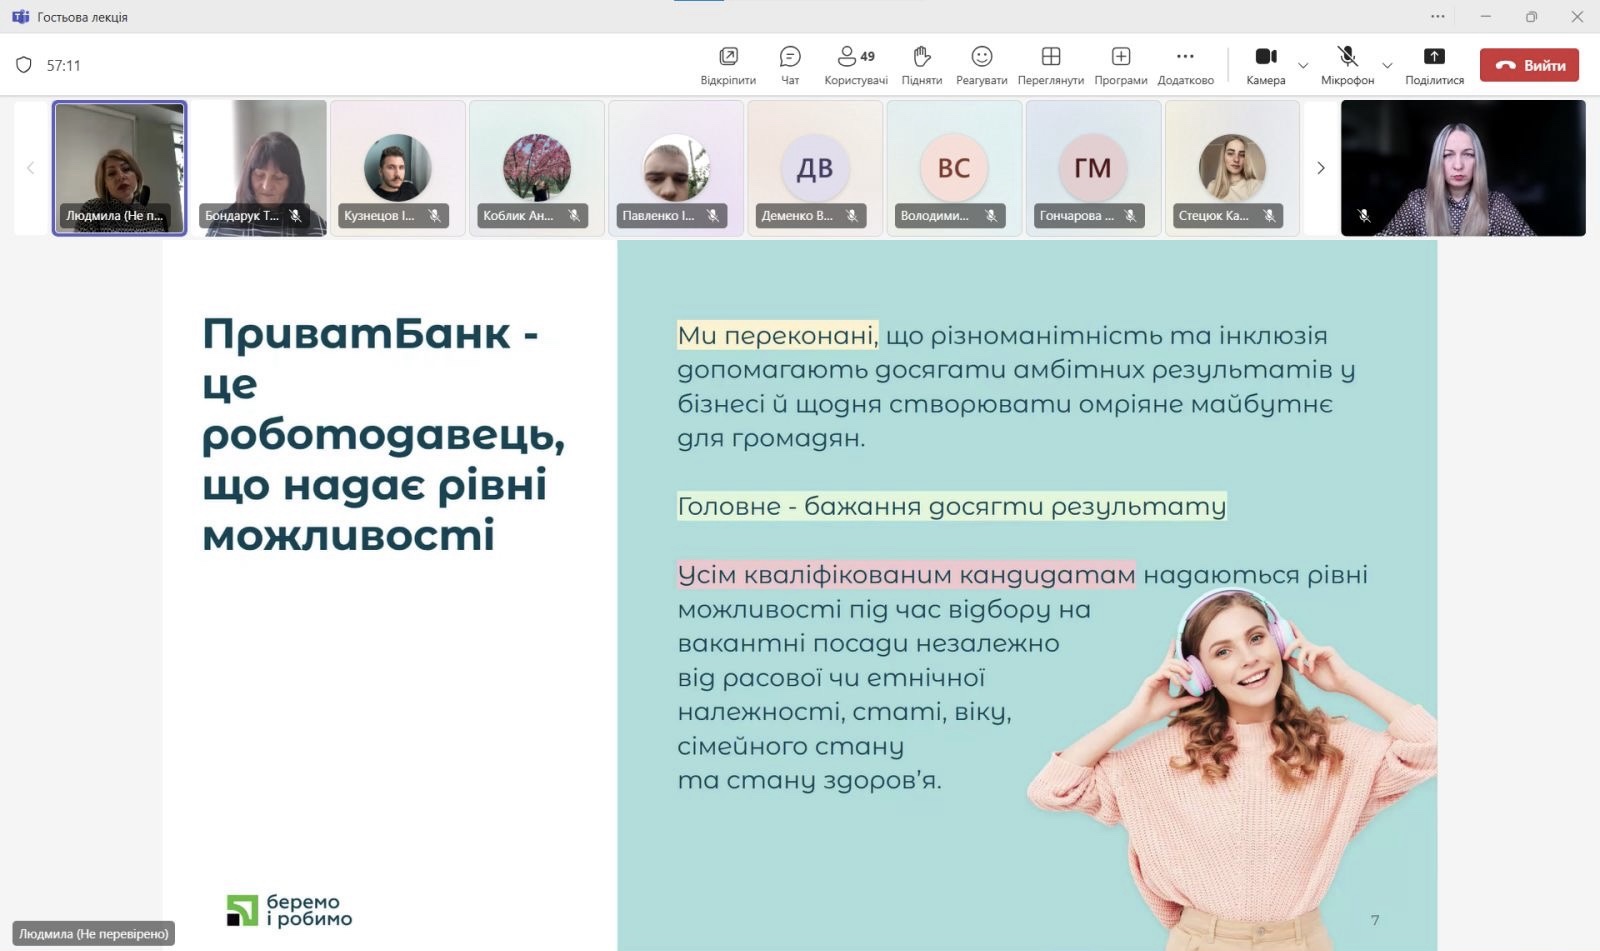Share screen using Поділитися
The image size is (1600, 951).
point(1434,65)
